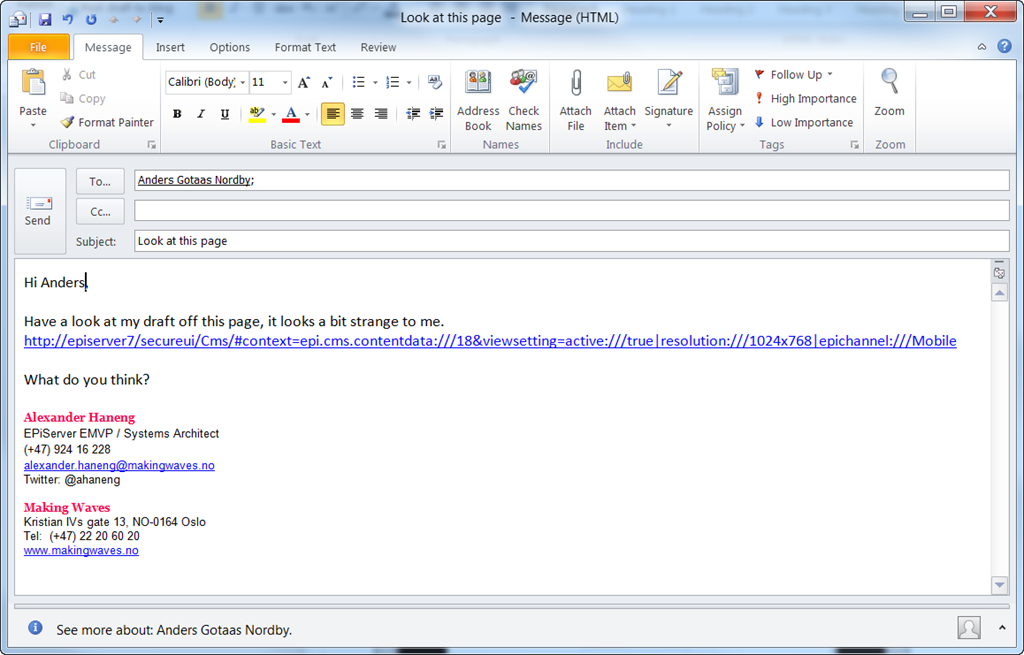This screenshot has height=655, width=1024.
Task: Open the www.makingwaves.no link
Action: coord(81,551)
